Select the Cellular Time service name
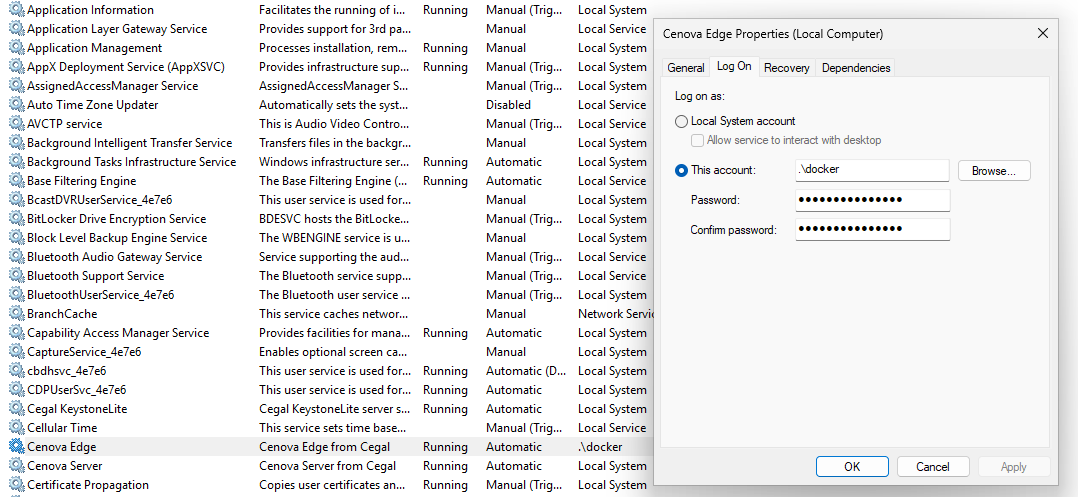 click(62, 428)
